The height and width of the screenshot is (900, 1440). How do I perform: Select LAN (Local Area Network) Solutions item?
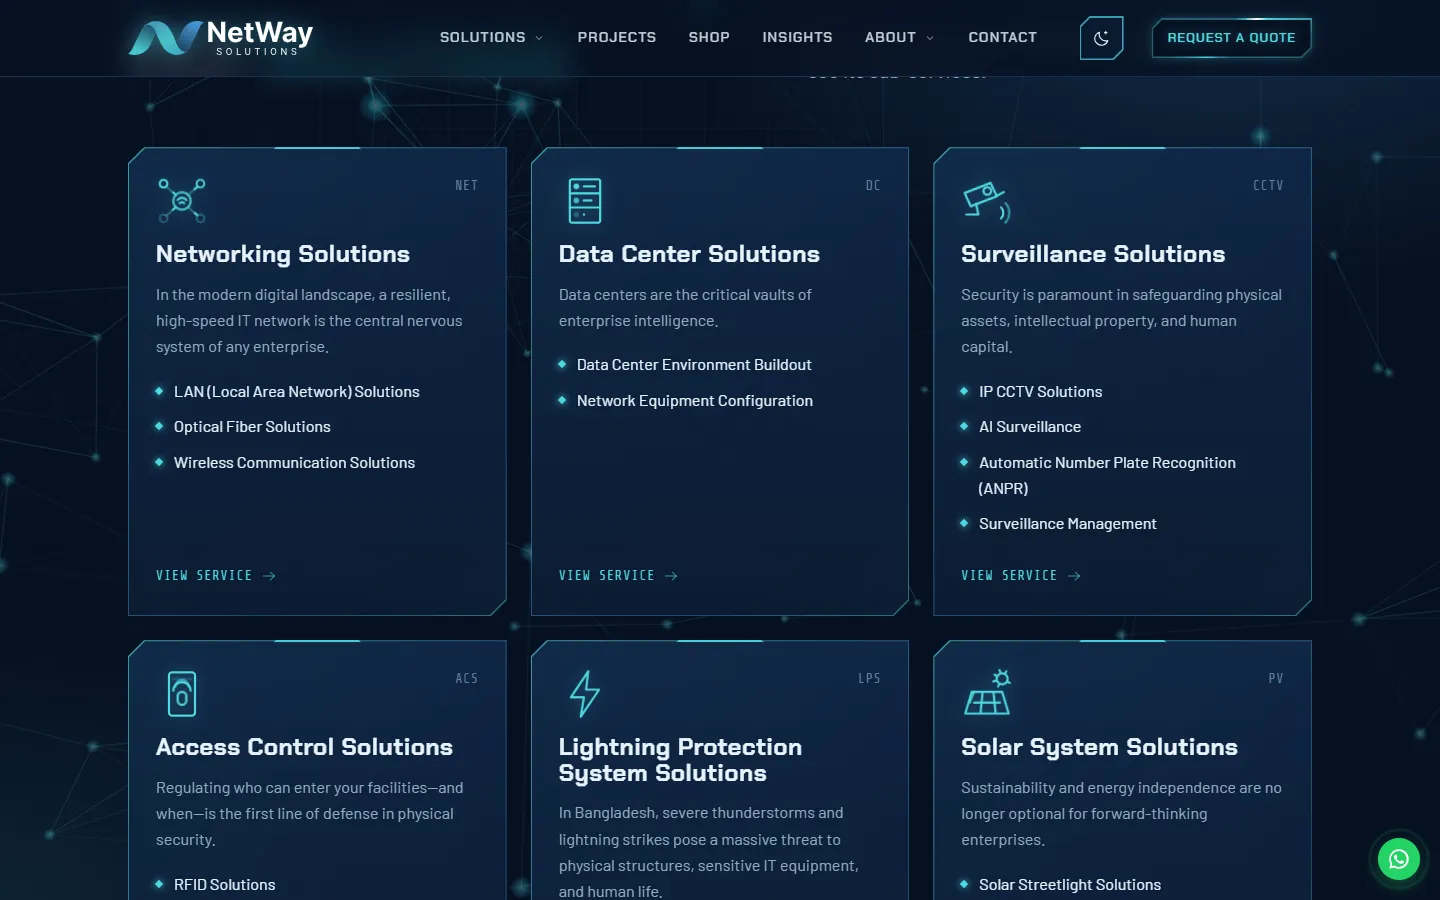pyautogui.click(x=297, y=392)
